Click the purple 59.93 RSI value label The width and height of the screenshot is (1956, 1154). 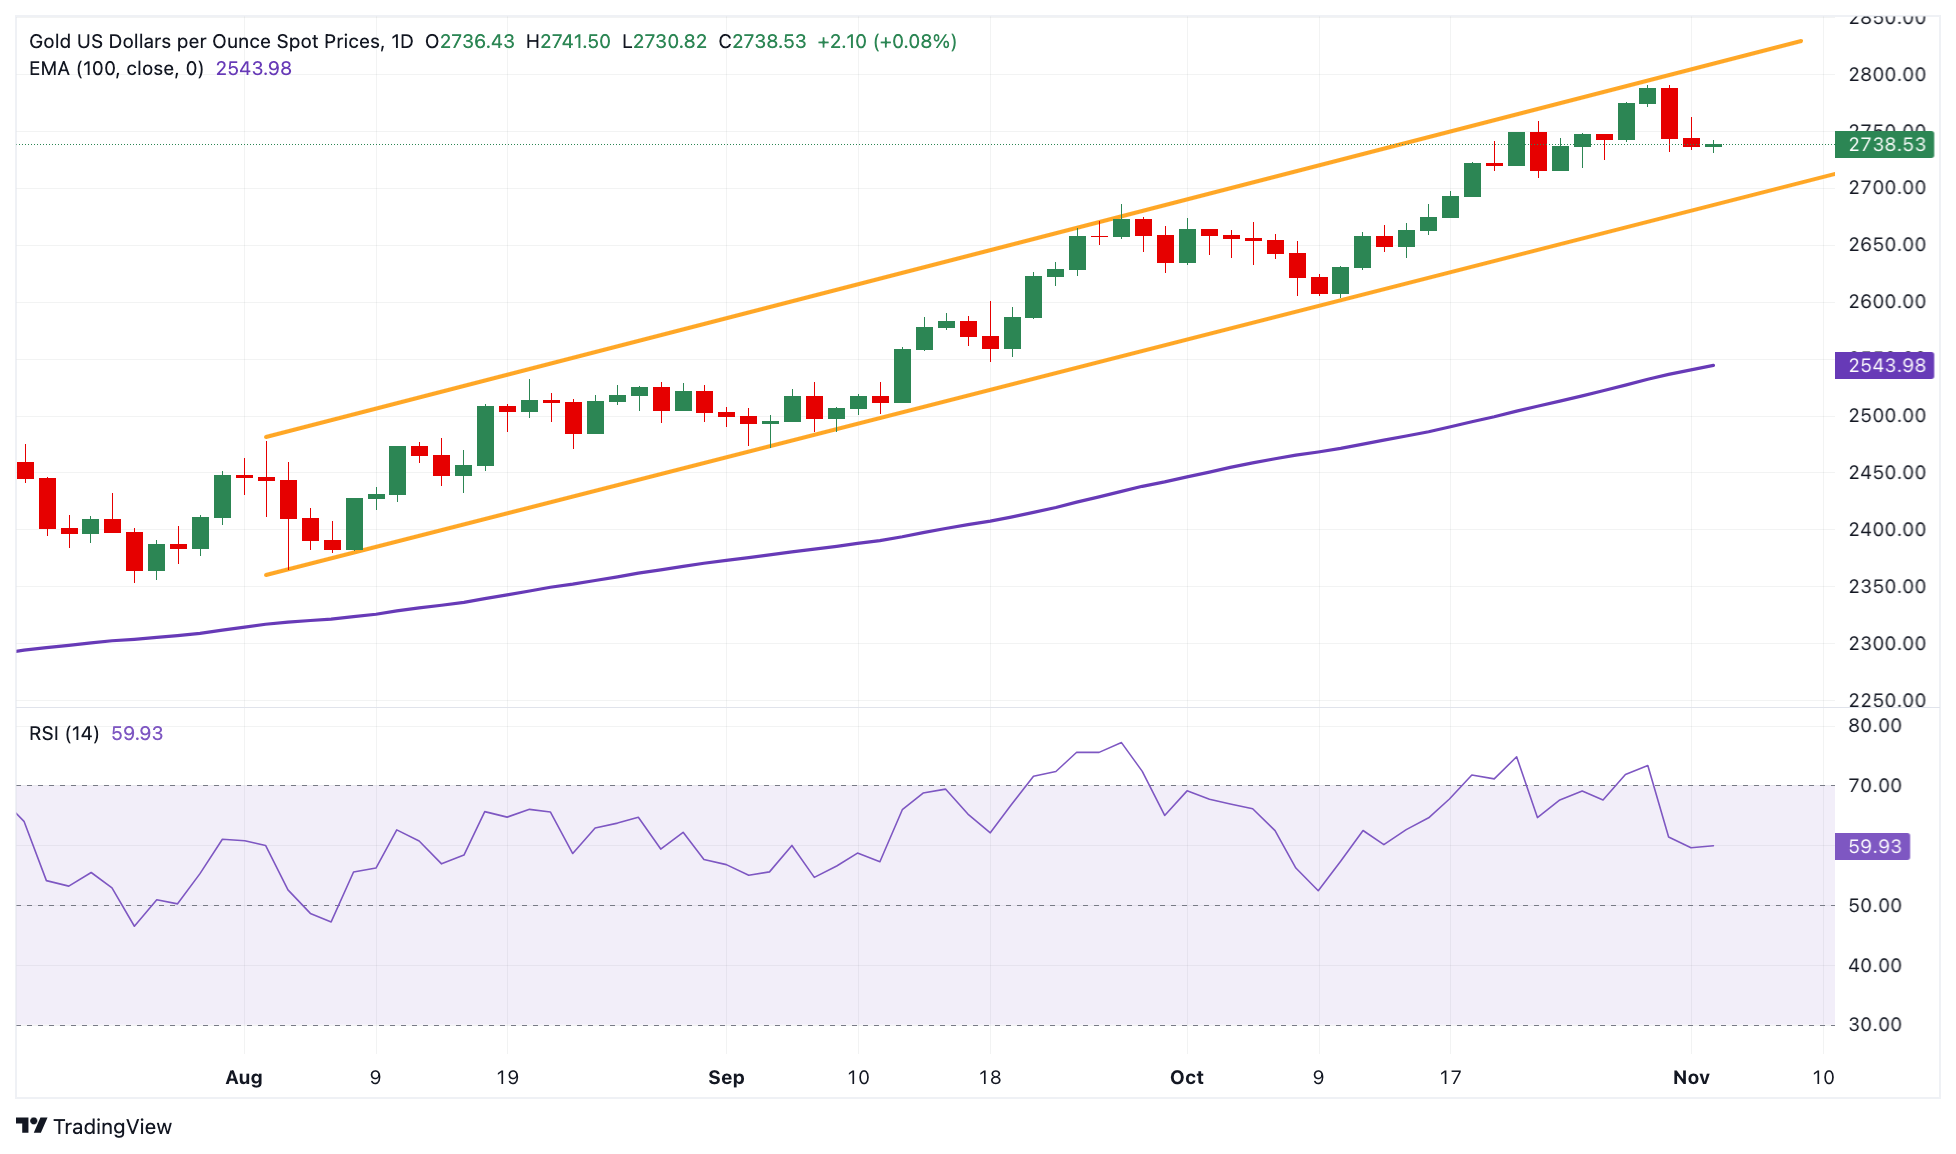[1873, 847]
